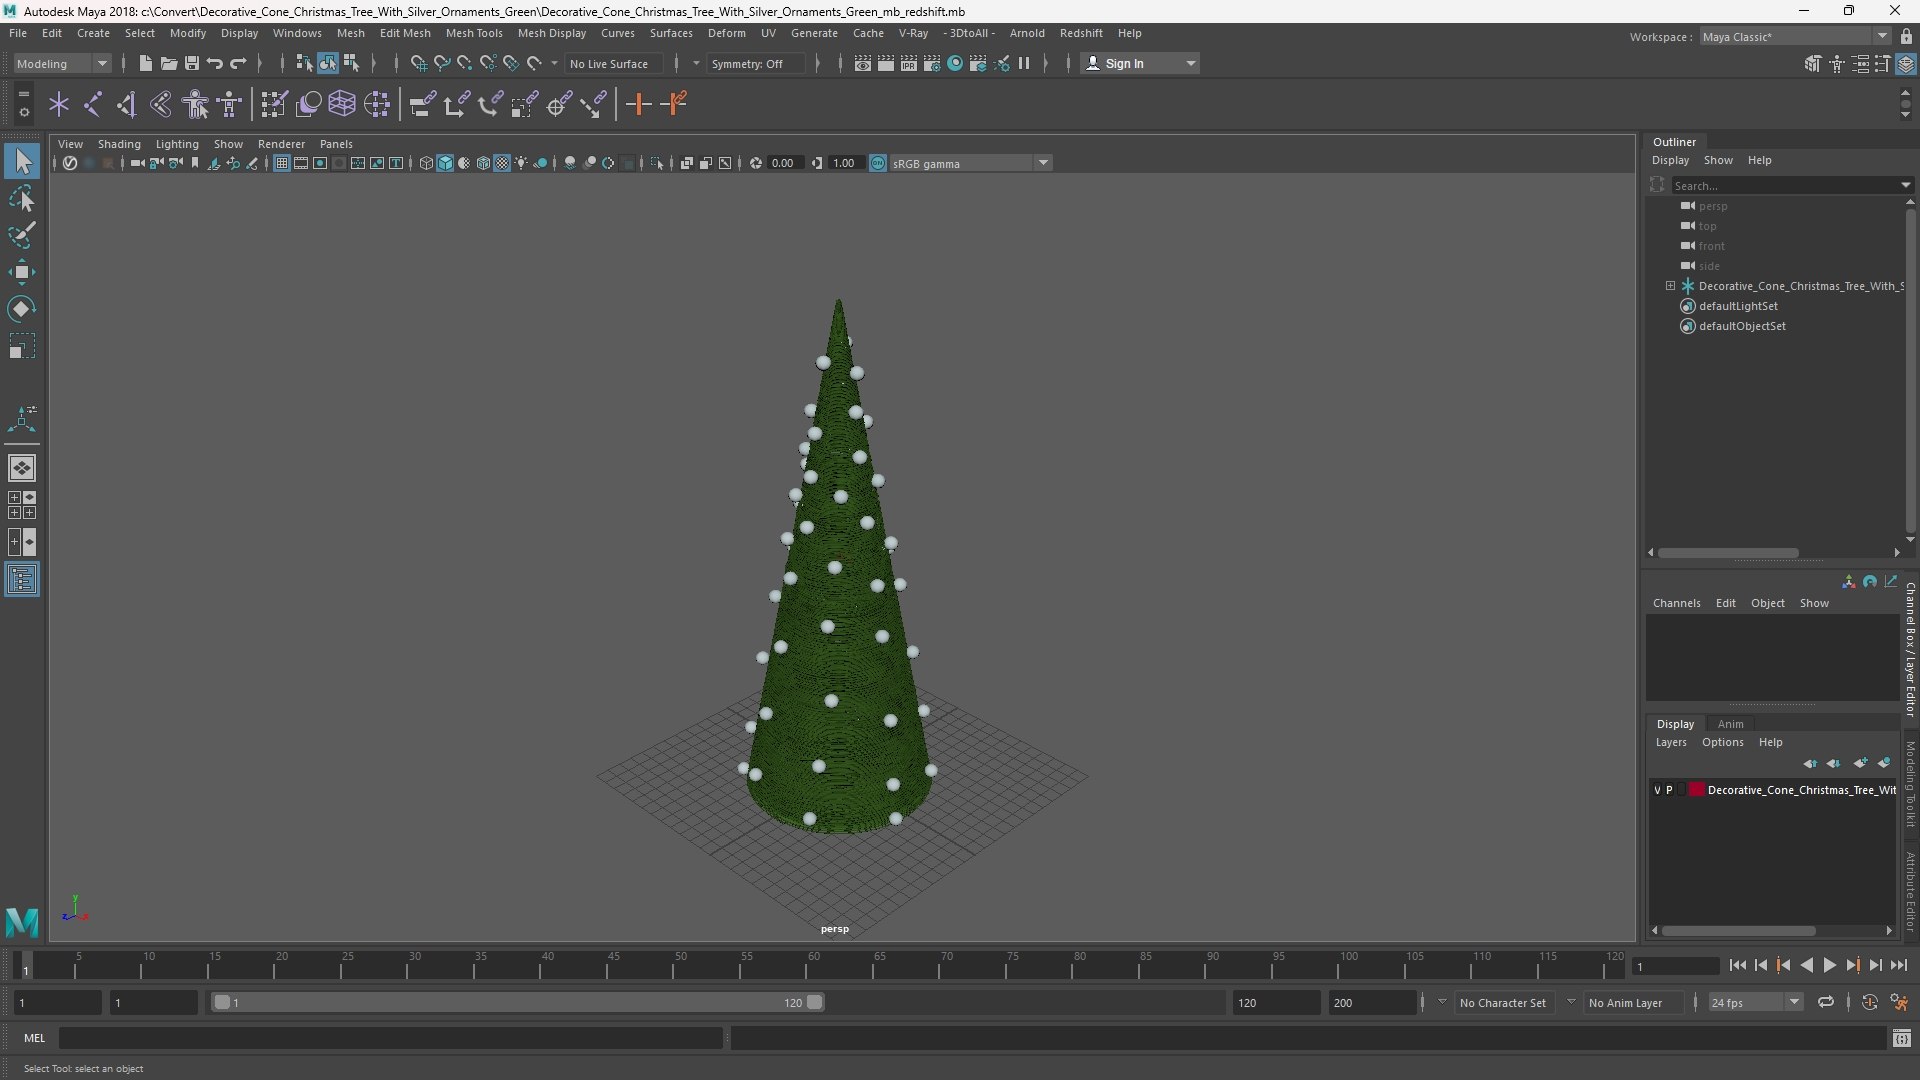Toggle playback P for Decorative_Cone layer
The width and height of the screenshot is (1920, 1080).
coord(1669,790)
